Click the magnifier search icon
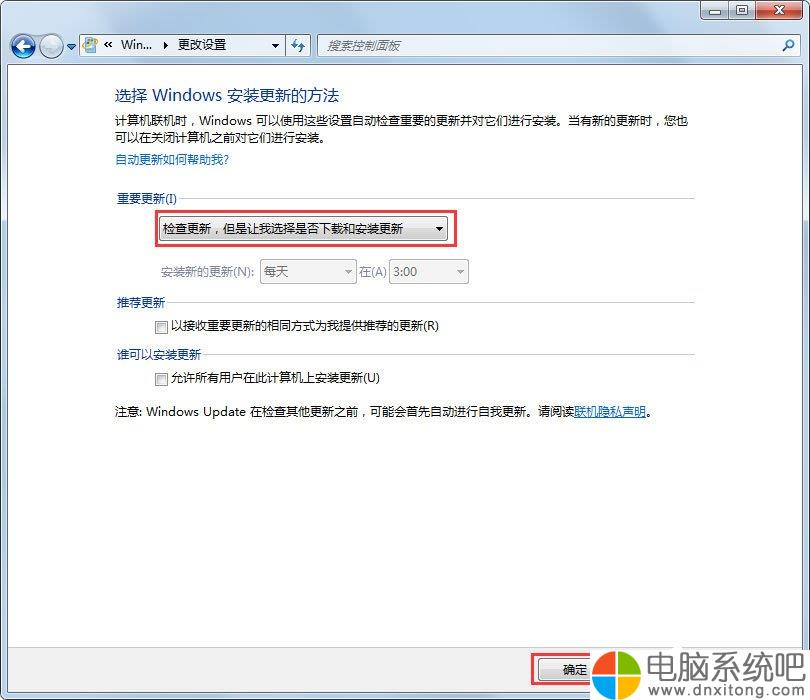The image size is (810, 700). click(788, 45)
